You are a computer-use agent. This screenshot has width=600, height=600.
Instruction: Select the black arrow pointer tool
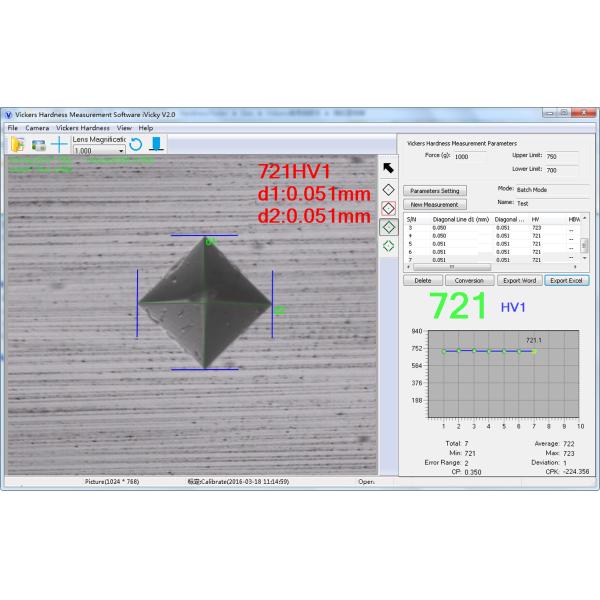tap(388, 168)
